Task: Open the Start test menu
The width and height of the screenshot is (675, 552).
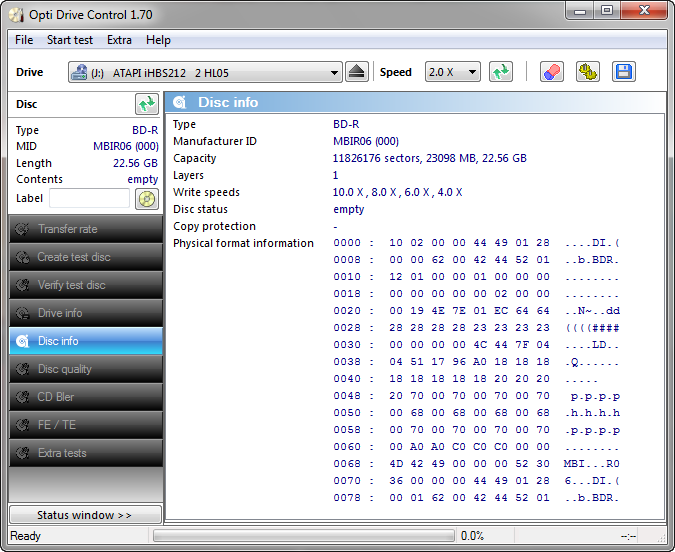Action: pos(70,40)
